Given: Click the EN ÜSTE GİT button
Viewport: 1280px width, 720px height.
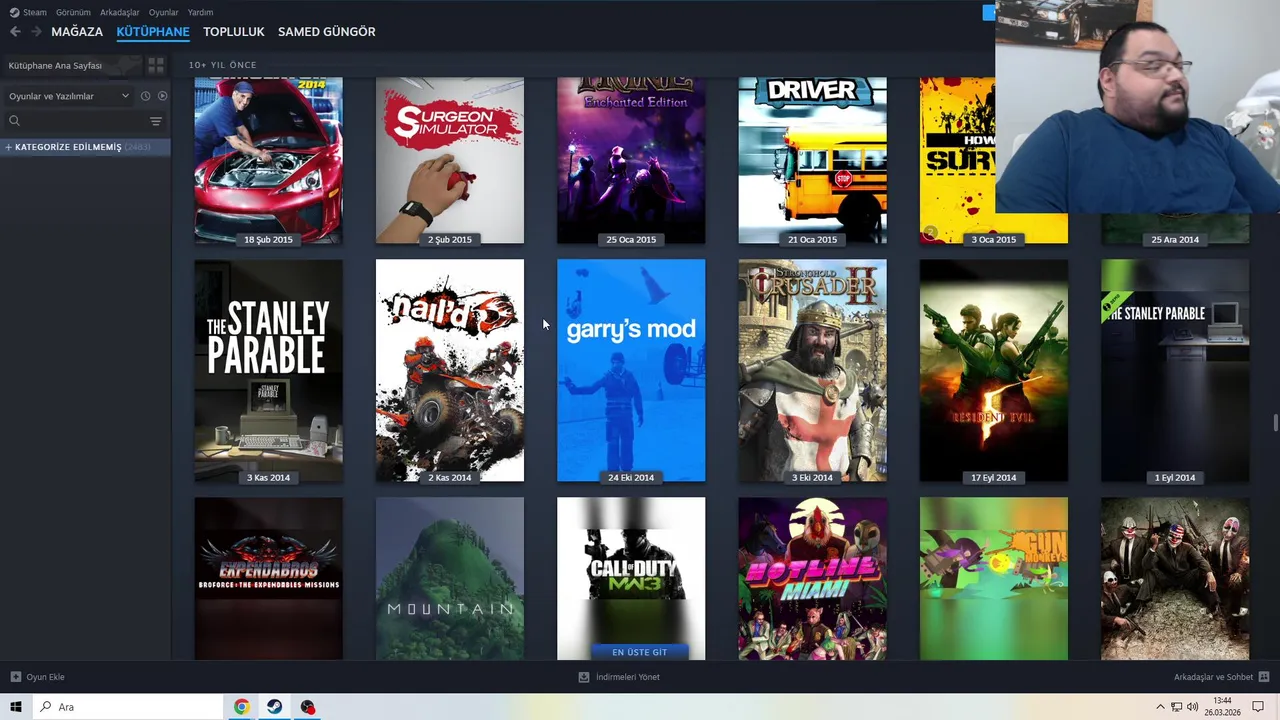Looking at the screenshot, I should [x=640, y=652].
